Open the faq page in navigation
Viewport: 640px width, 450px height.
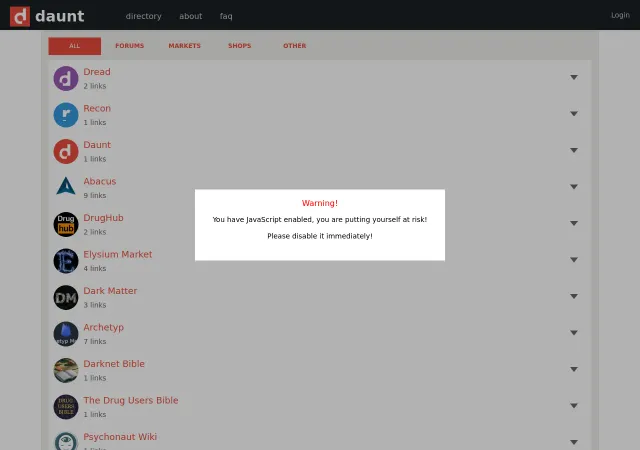coord(226,16)
